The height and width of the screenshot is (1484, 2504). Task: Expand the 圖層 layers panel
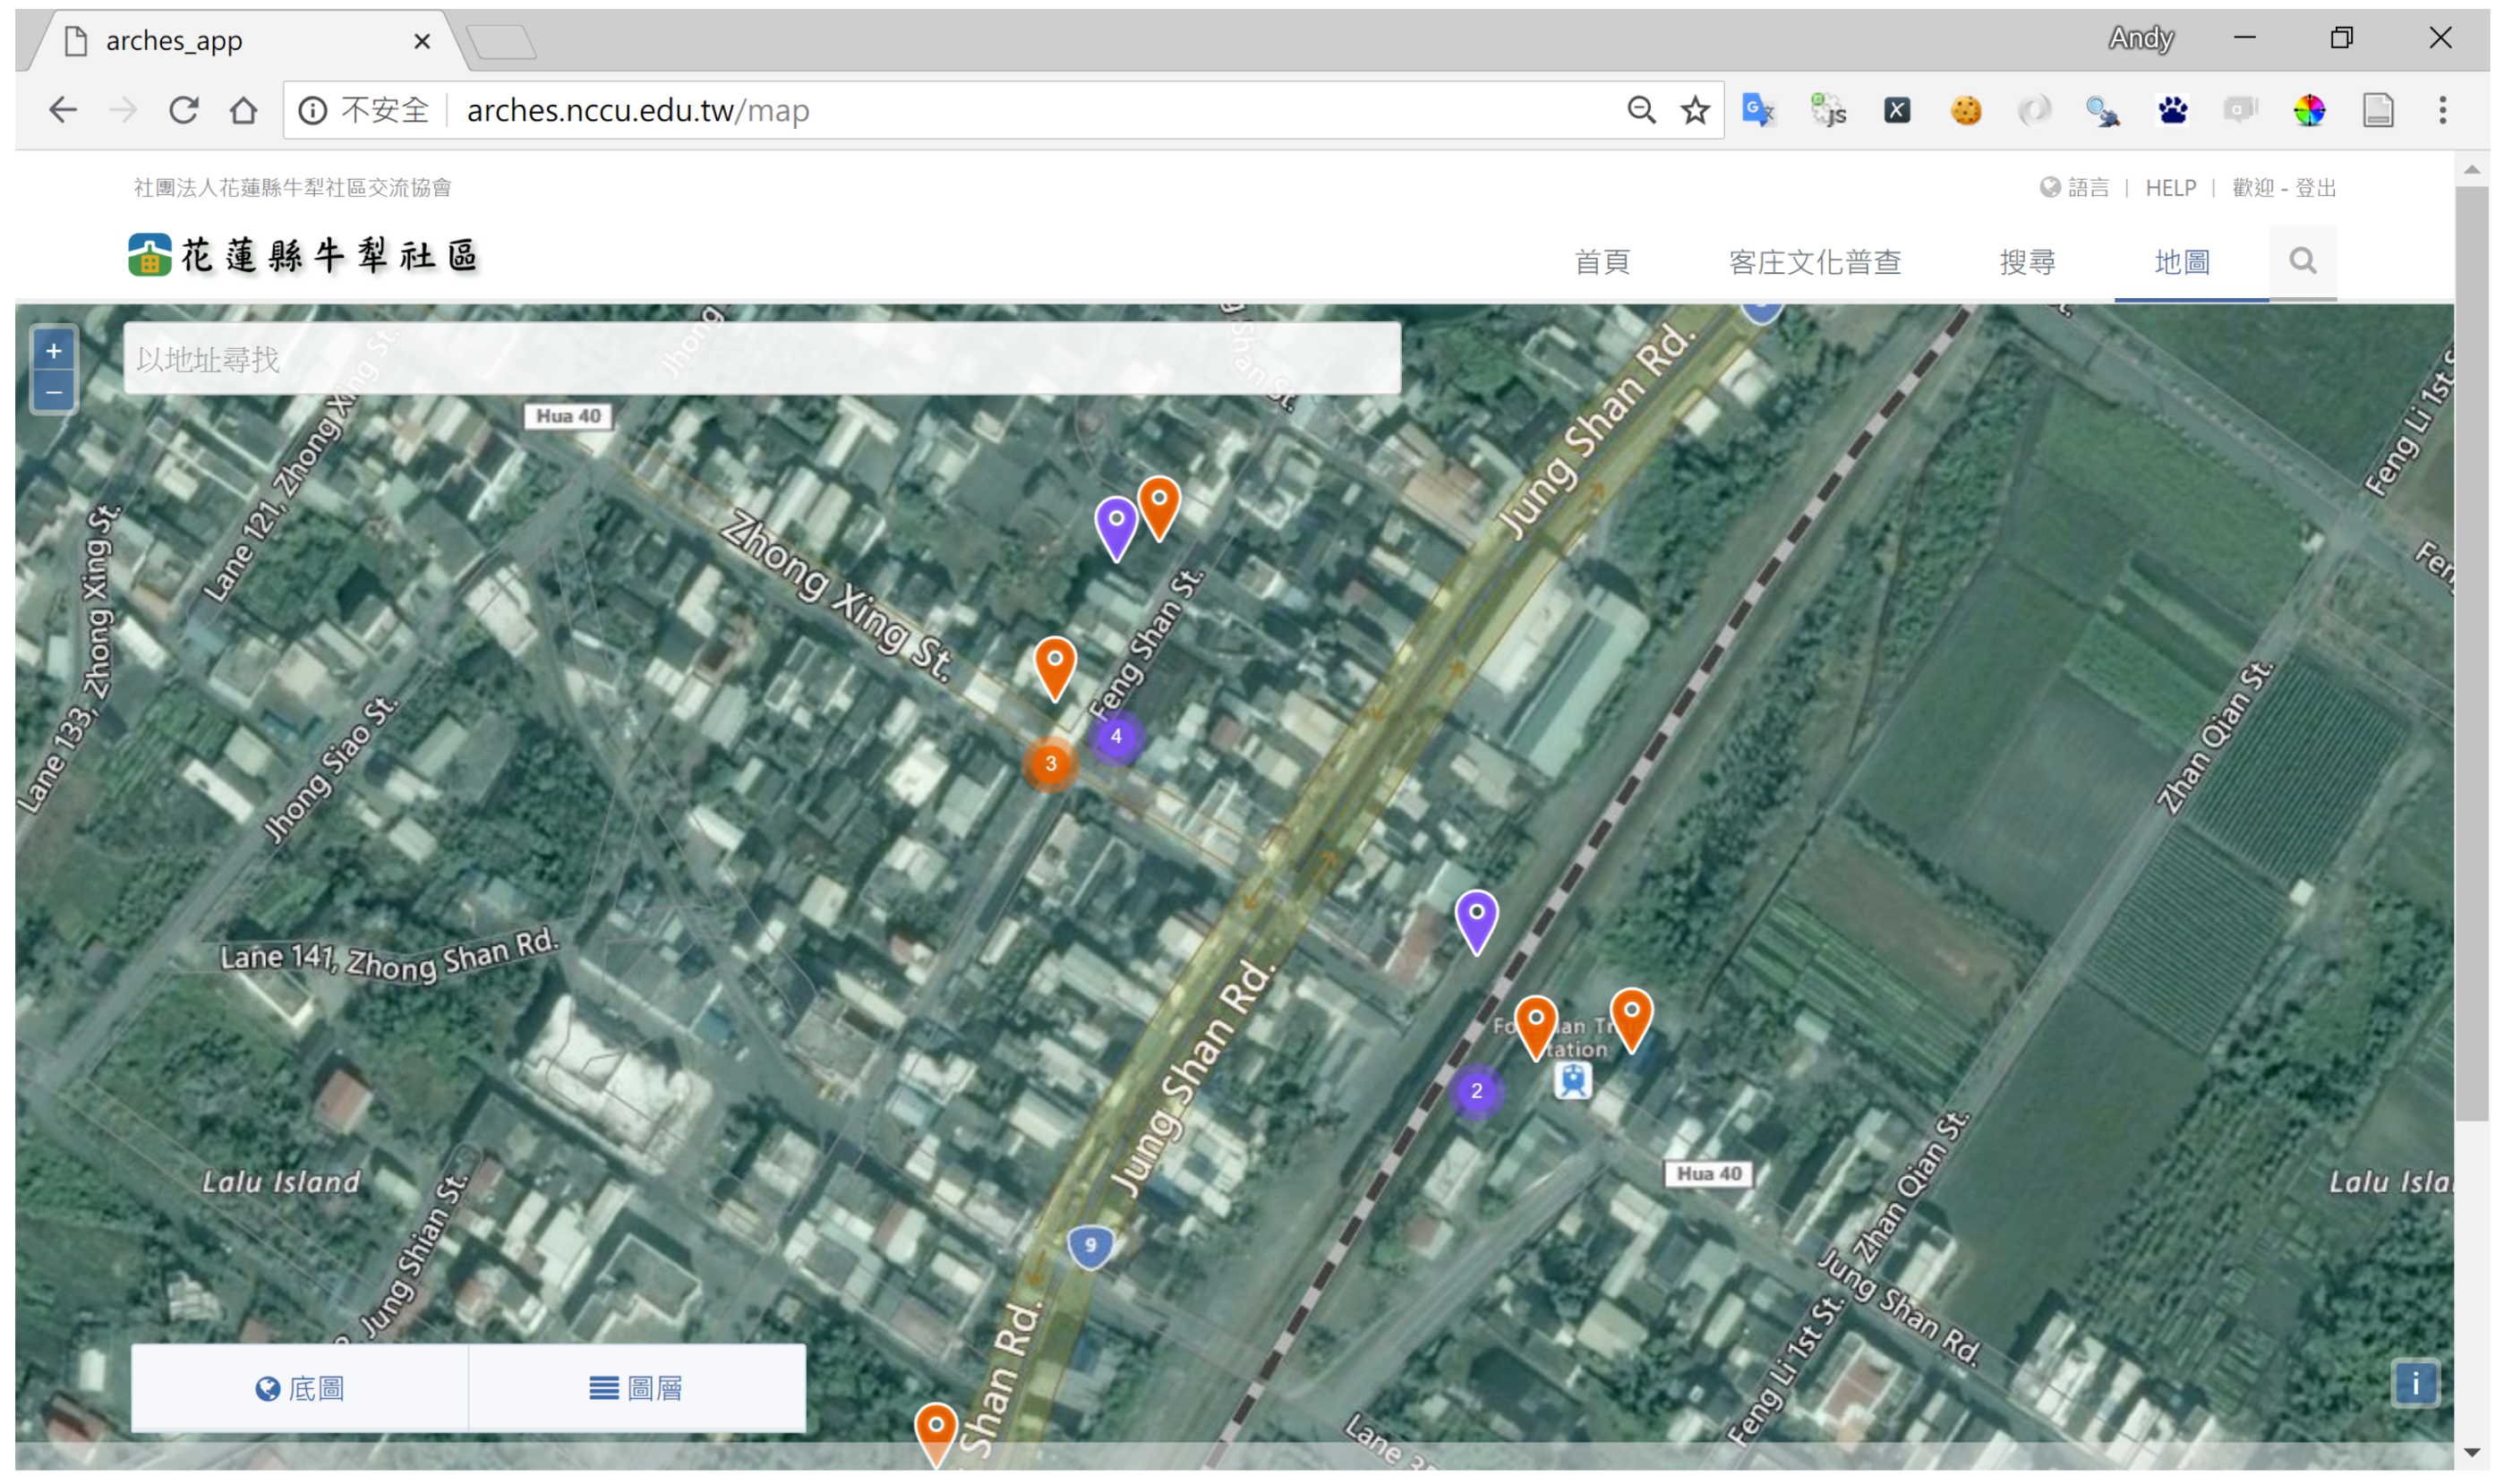(637, 1388)
